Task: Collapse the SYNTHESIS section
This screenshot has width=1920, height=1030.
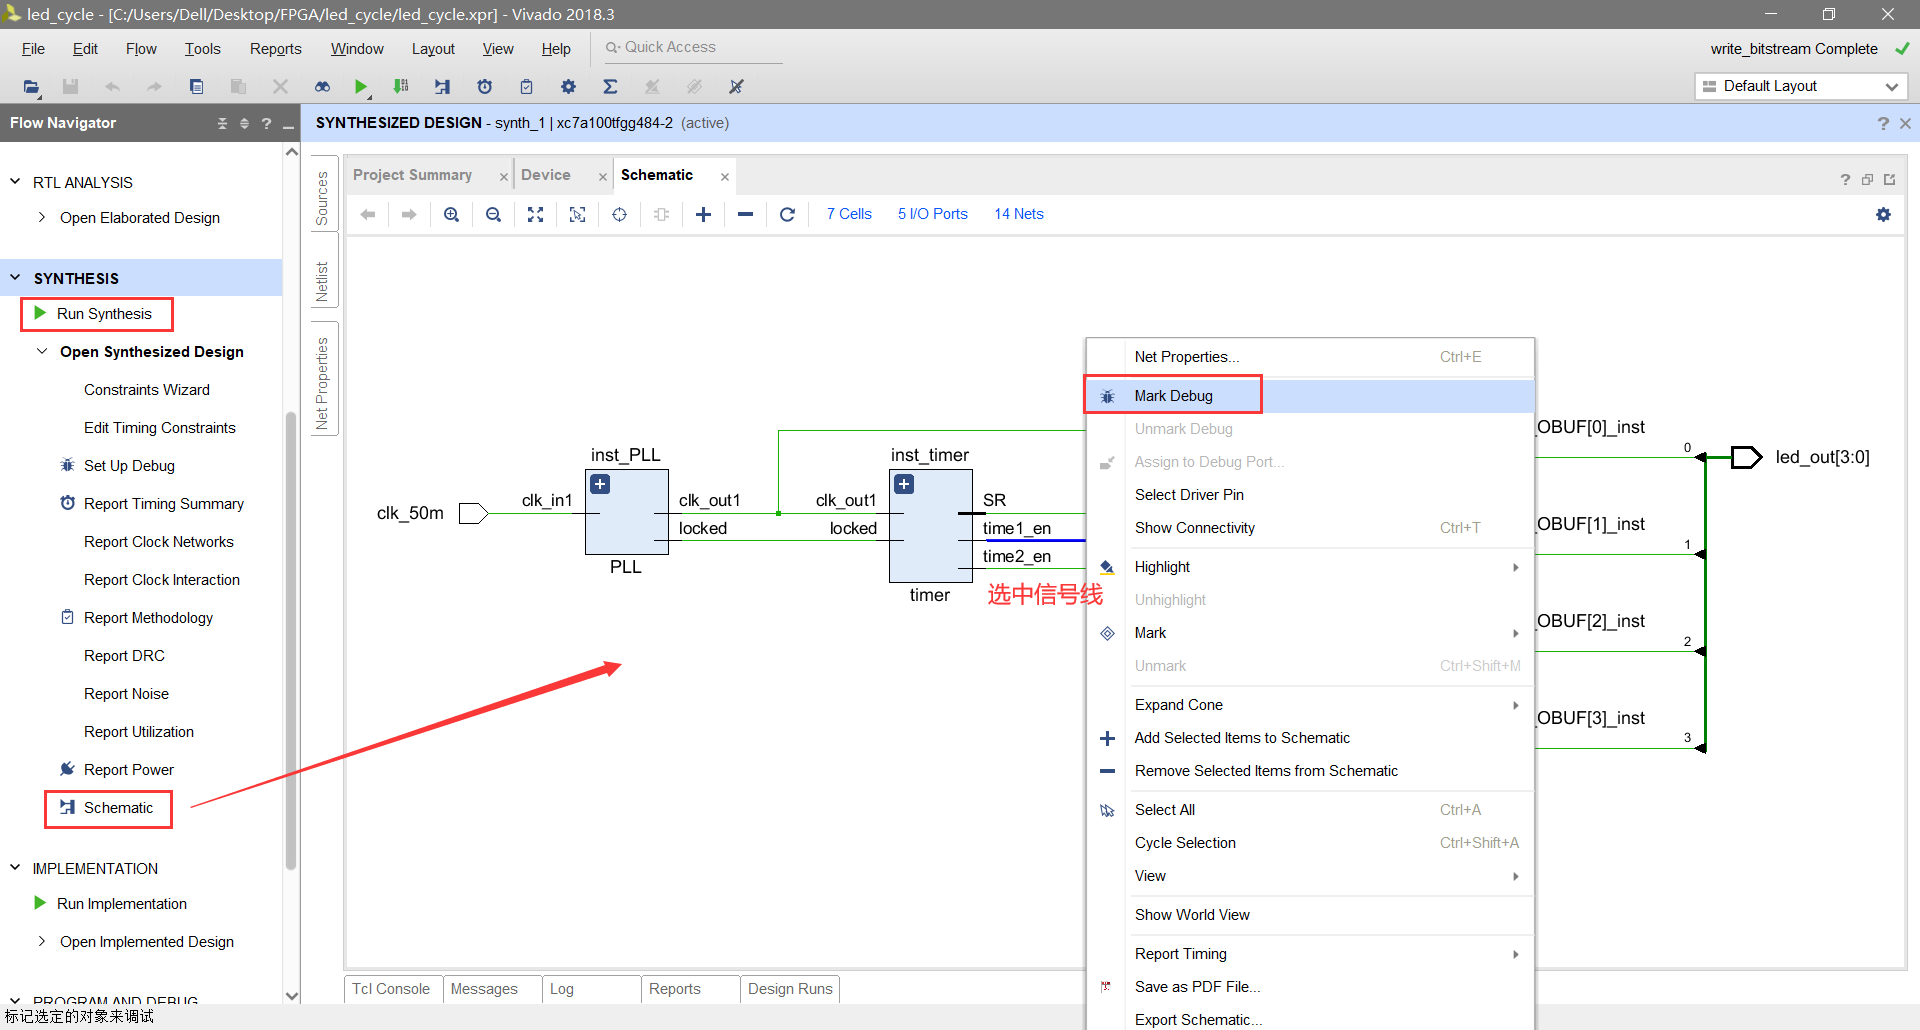Action: tap(15, 278)
